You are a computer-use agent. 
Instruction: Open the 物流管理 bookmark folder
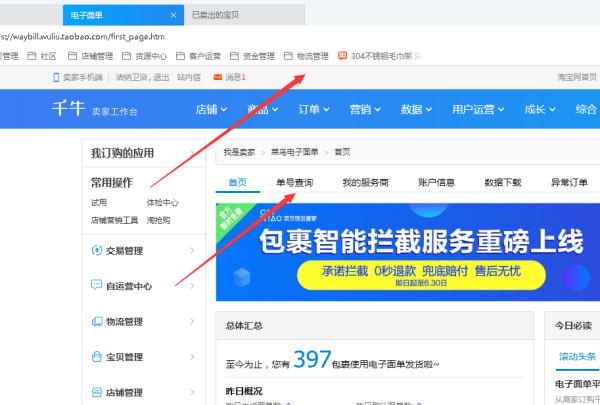click(306, 56)
